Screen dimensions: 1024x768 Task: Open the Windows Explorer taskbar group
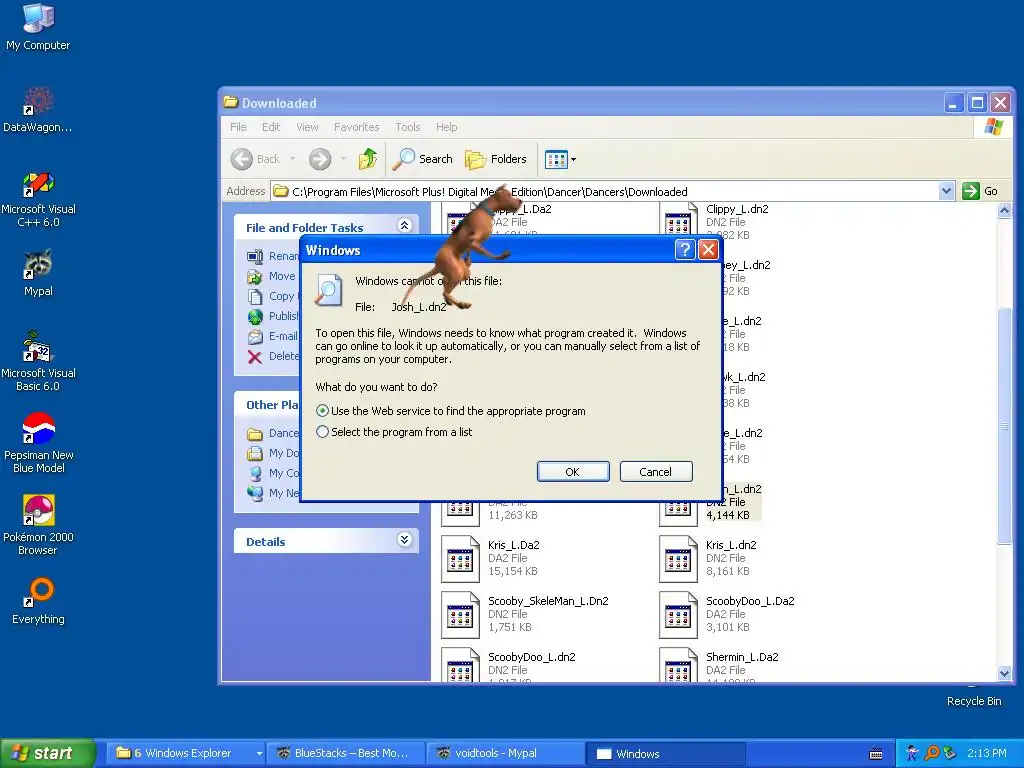tap(188, 753)
